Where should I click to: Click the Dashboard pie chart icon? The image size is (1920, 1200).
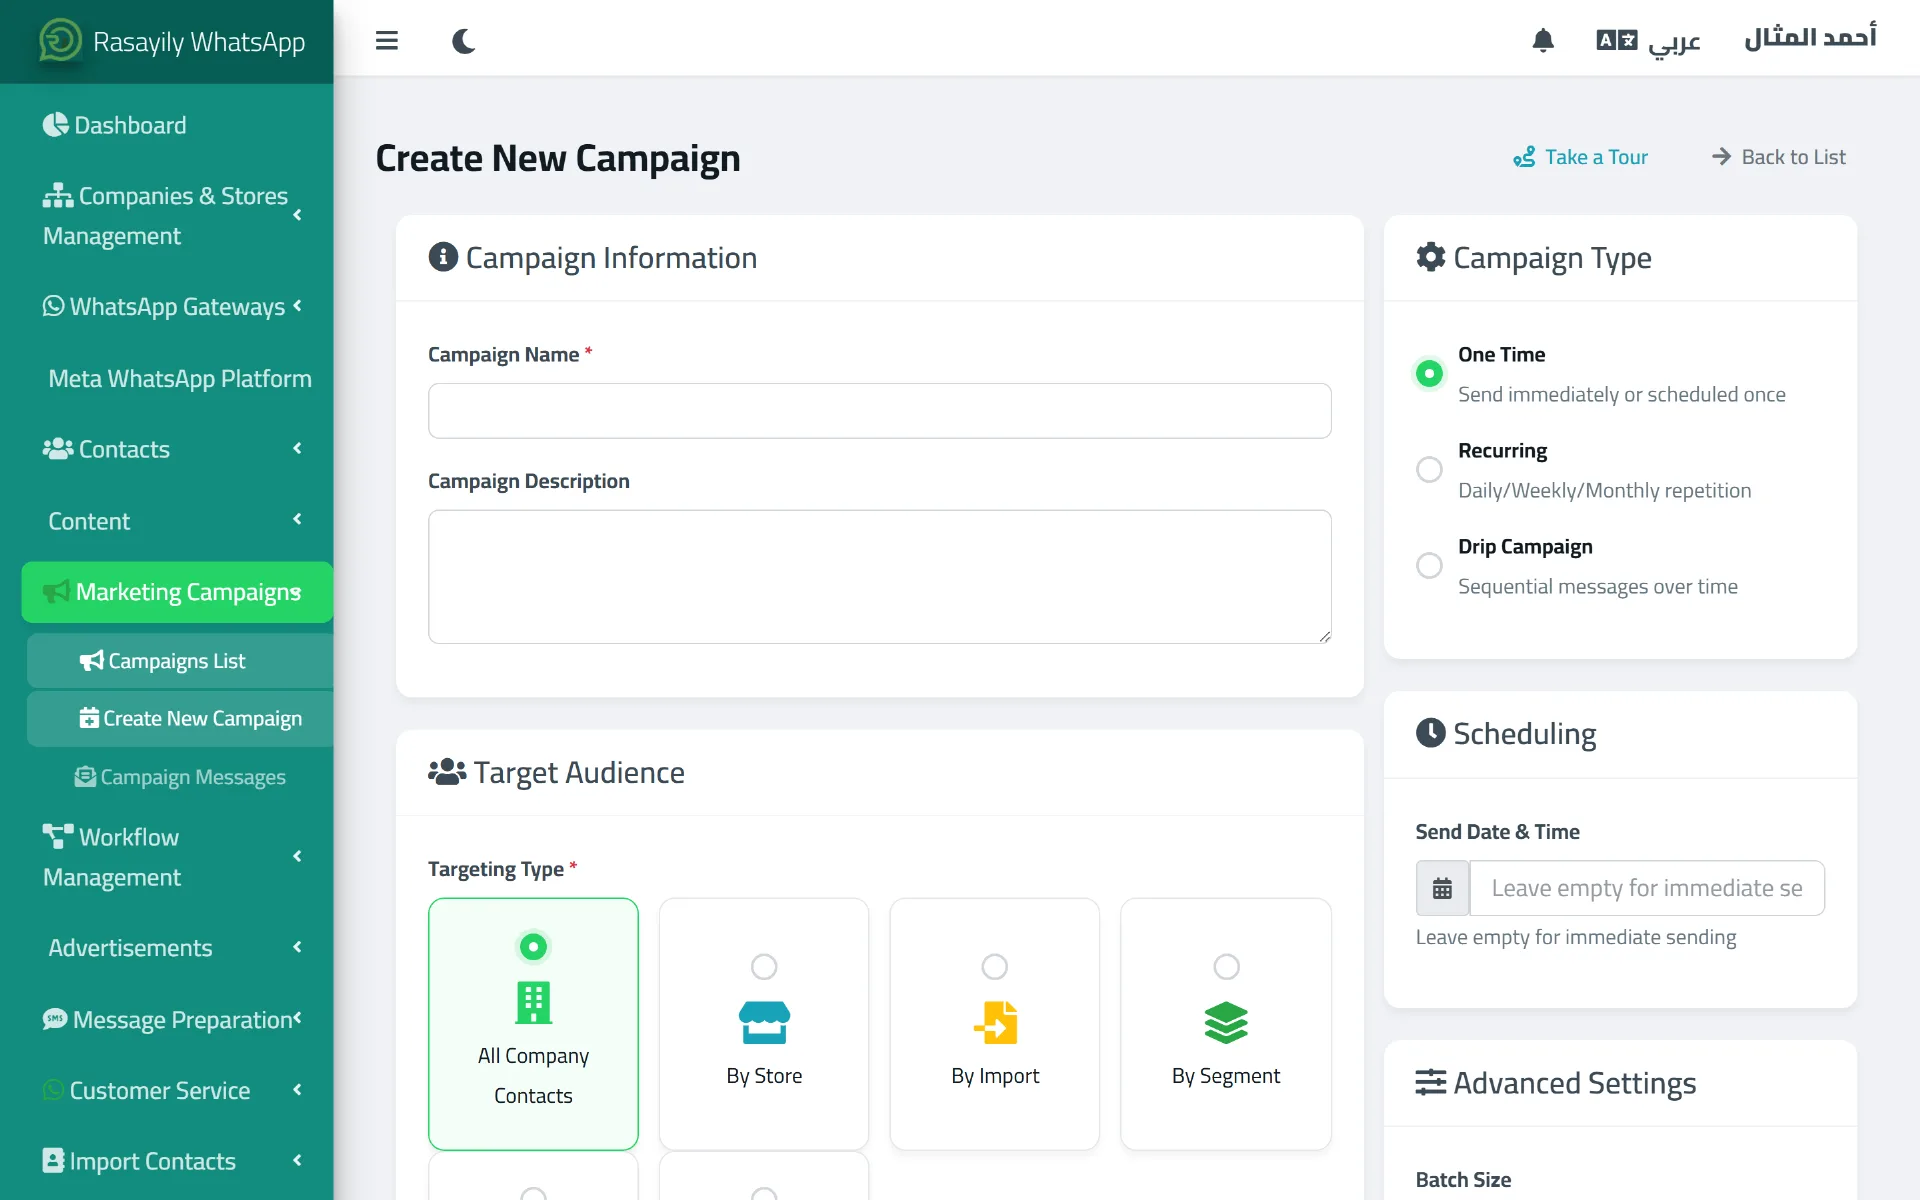click(x=56, y=125)
